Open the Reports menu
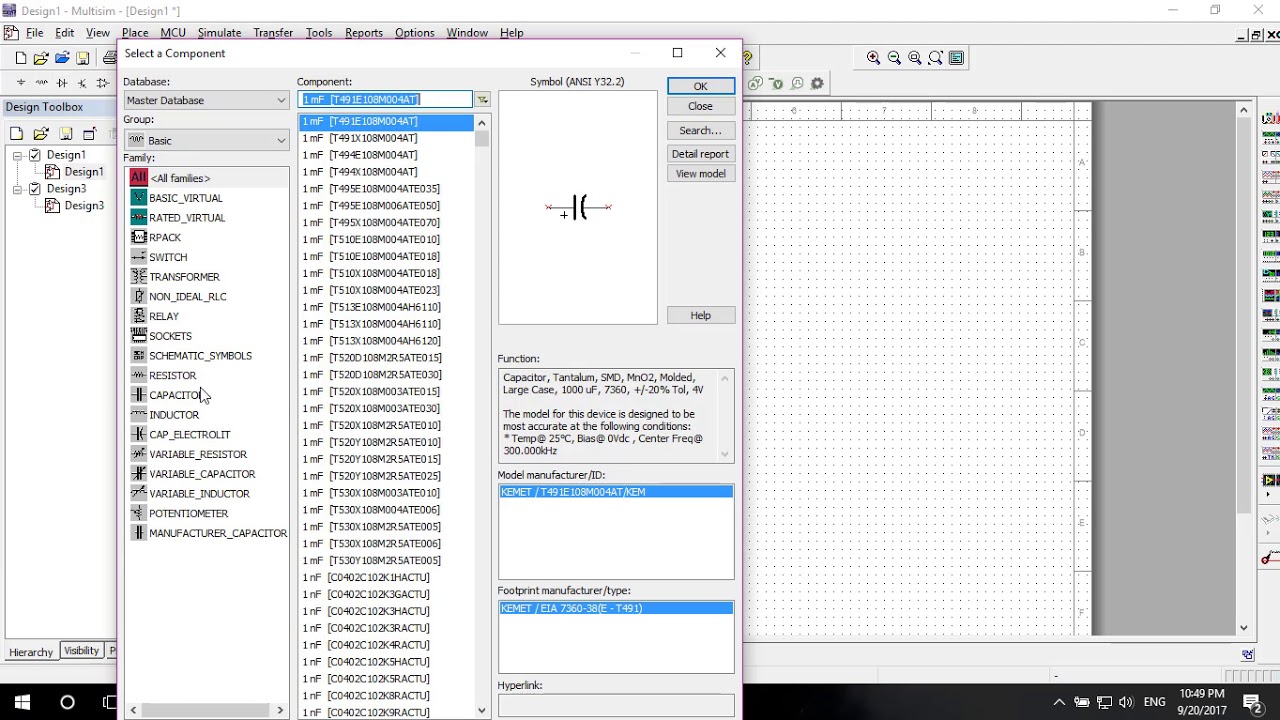Image resolution: width=1280 pixels, height=720 pixels. 364,33
